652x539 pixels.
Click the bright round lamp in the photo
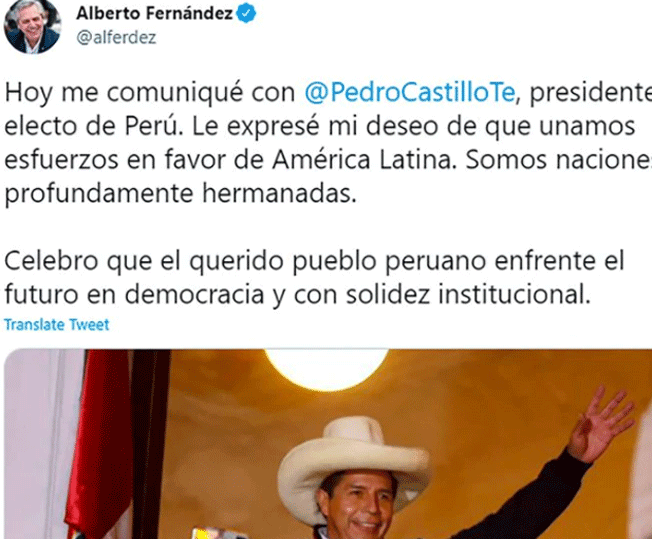tap(327, 368)
